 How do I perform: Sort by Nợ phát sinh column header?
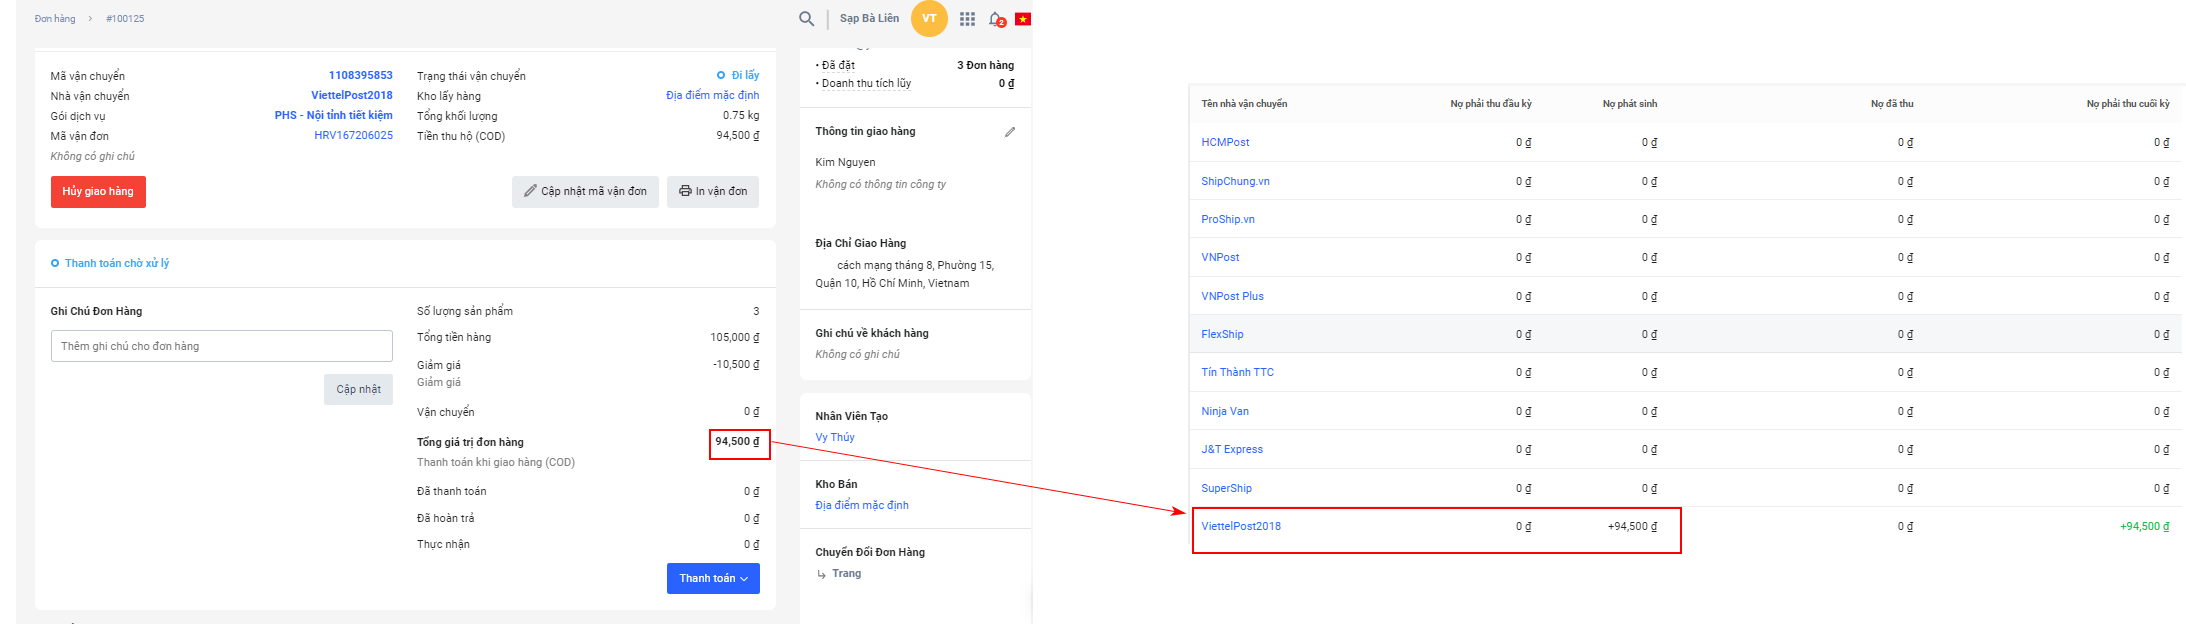[1629, 104]
